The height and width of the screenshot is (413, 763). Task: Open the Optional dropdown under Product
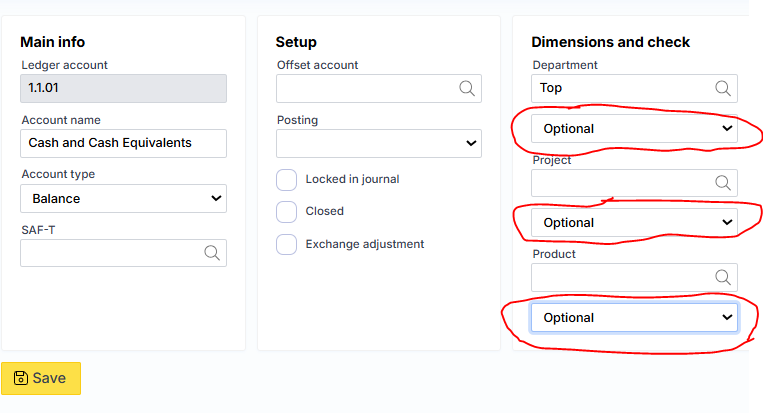coord(634,317)
